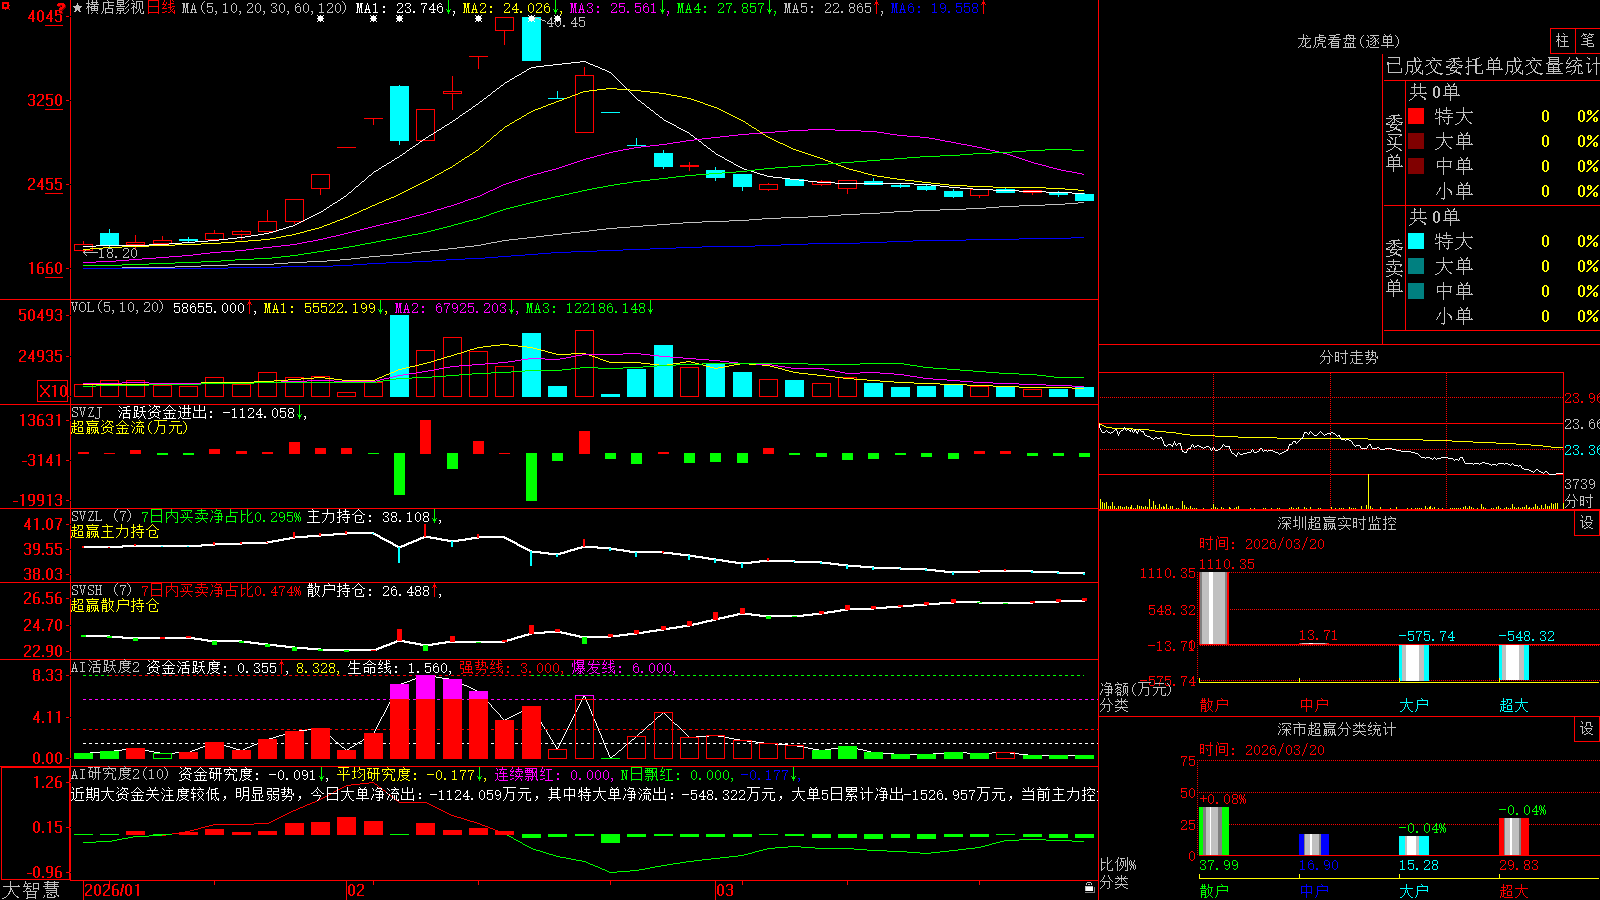Click the MA1: 23.746 value
The image size is (1600, 900).
(x=399, y=8)
